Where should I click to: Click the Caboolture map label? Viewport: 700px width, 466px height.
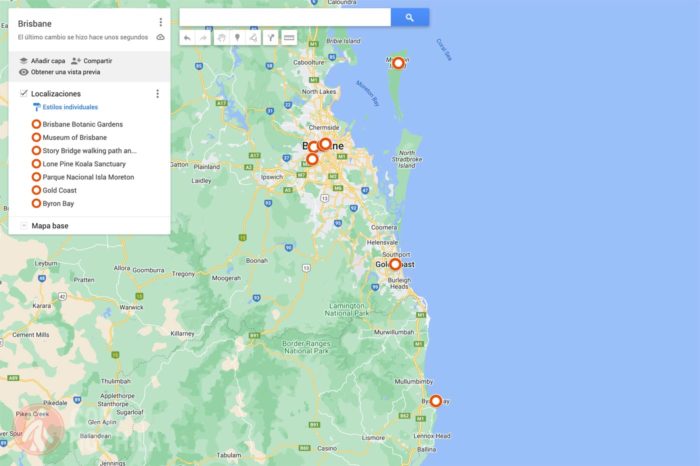coord(308,62)
